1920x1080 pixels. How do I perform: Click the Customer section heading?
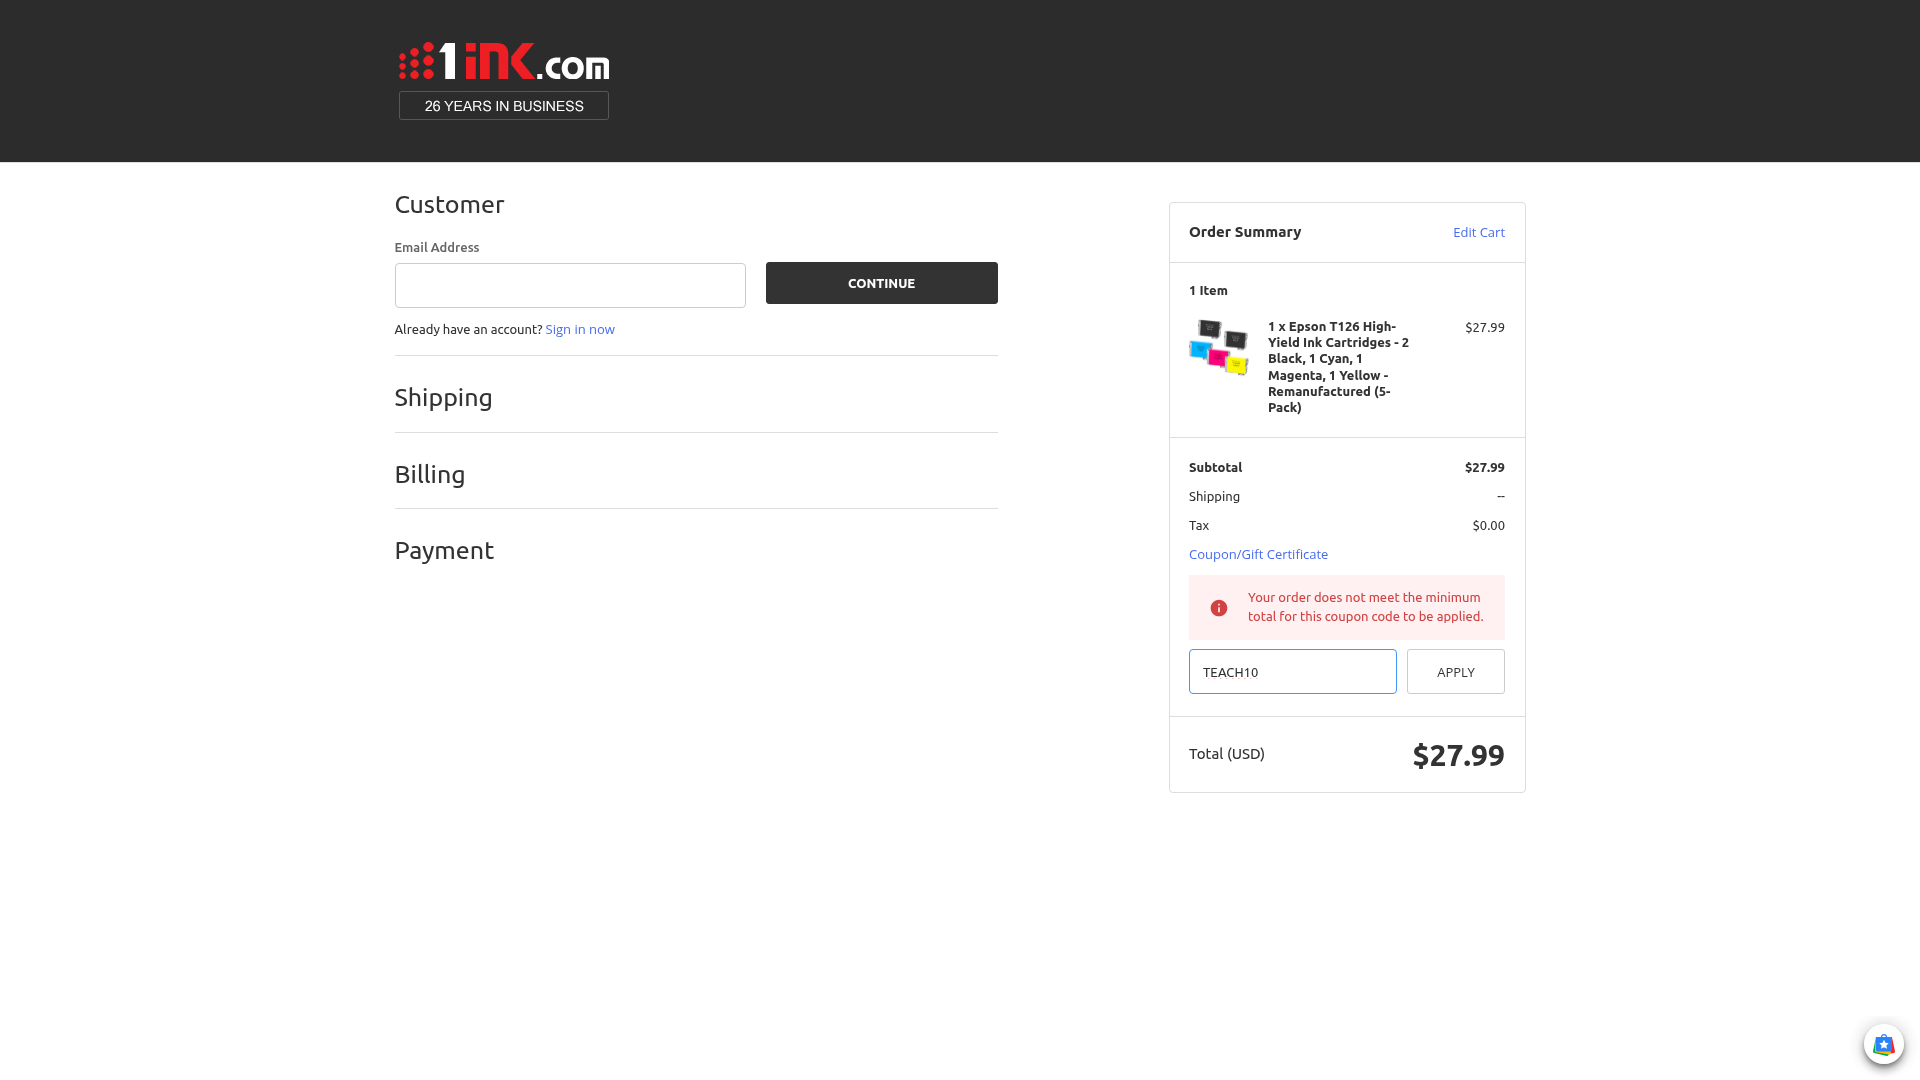point(449,205)
